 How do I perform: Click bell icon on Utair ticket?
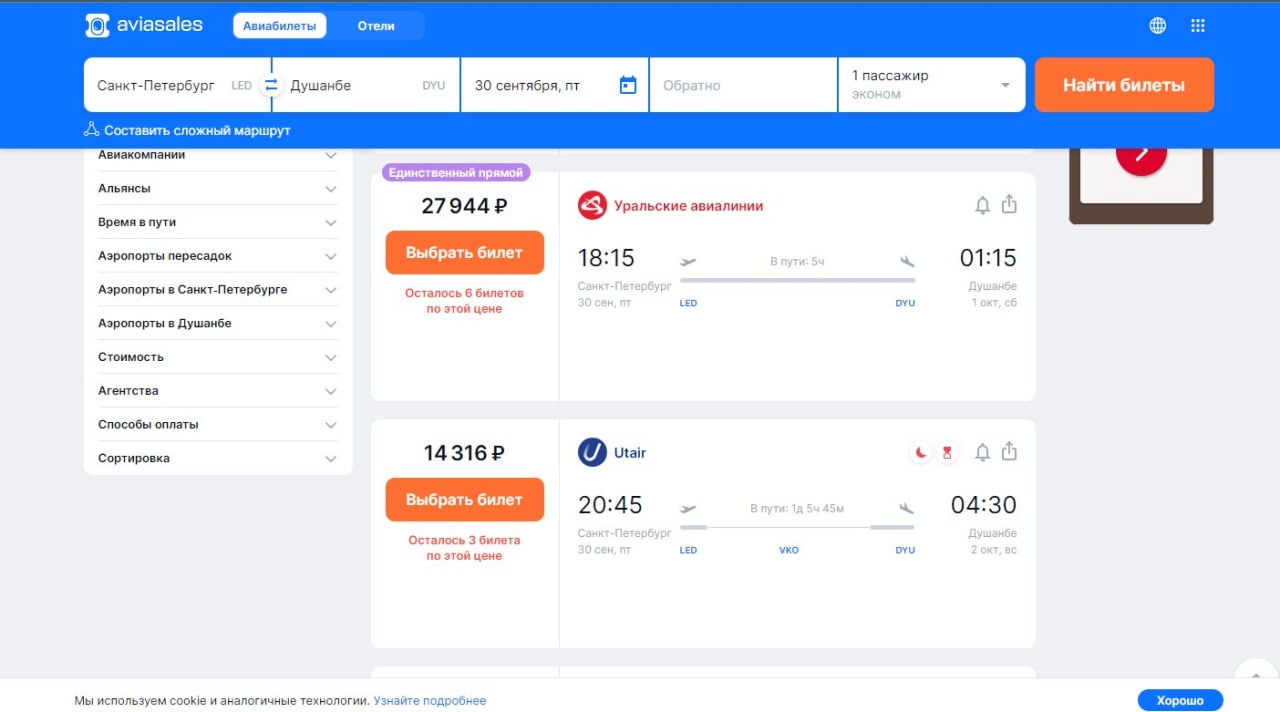pyautogui.click(x=982, y=453)
